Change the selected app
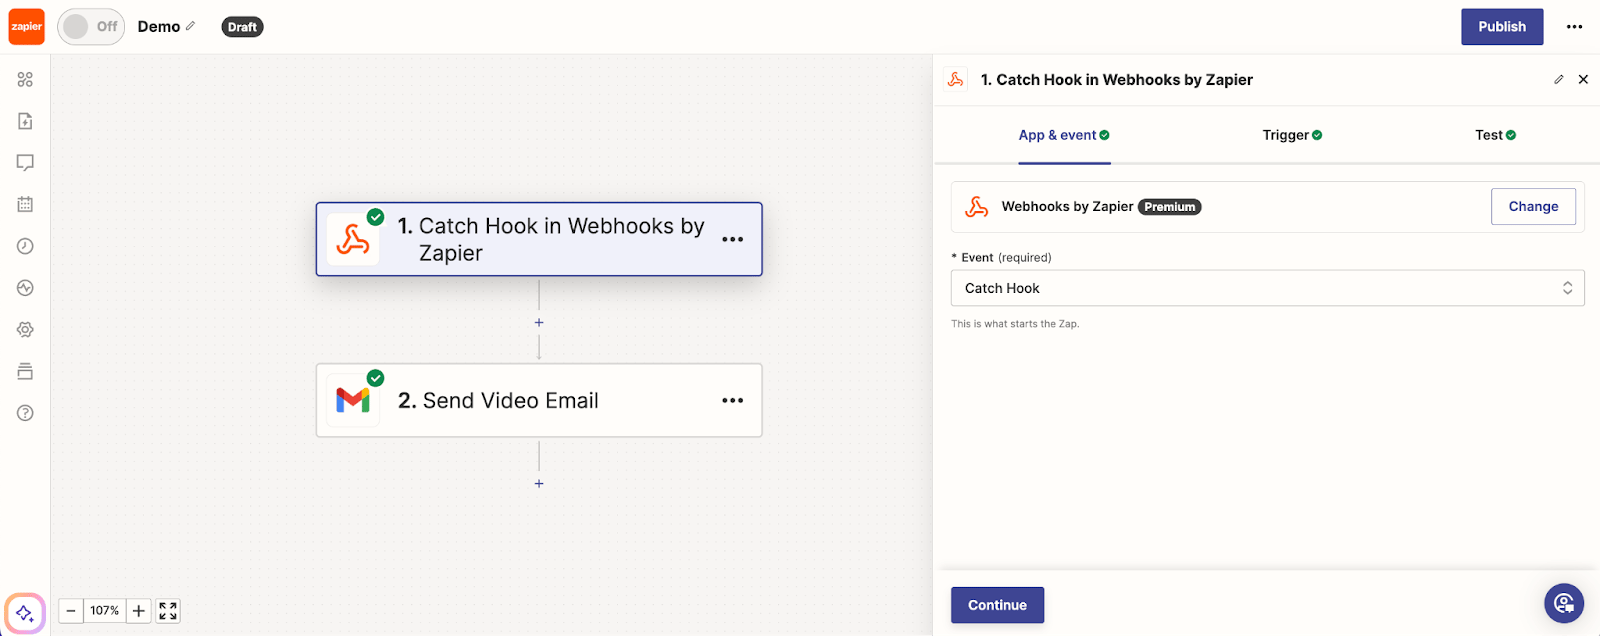Image resolution: width=1600 pixels, height=636 pixels. click(x=1533, y=206)
